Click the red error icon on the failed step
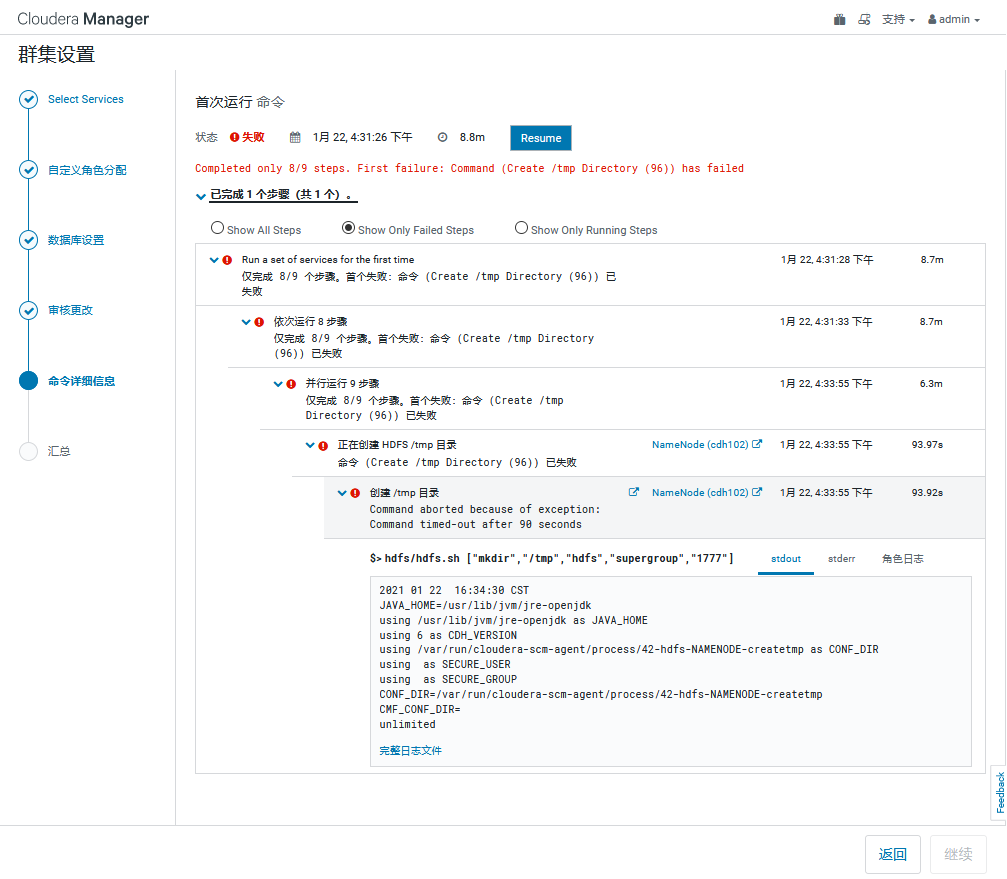 225,259
